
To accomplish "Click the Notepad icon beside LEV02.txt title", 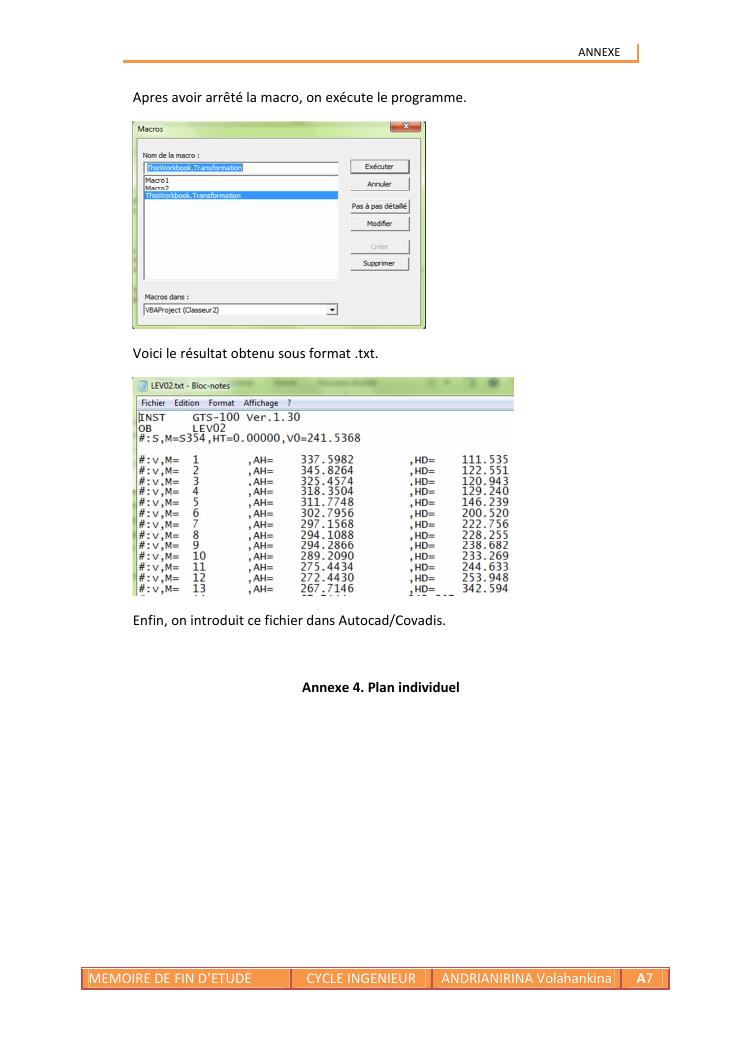I will (x=142, y=387).
